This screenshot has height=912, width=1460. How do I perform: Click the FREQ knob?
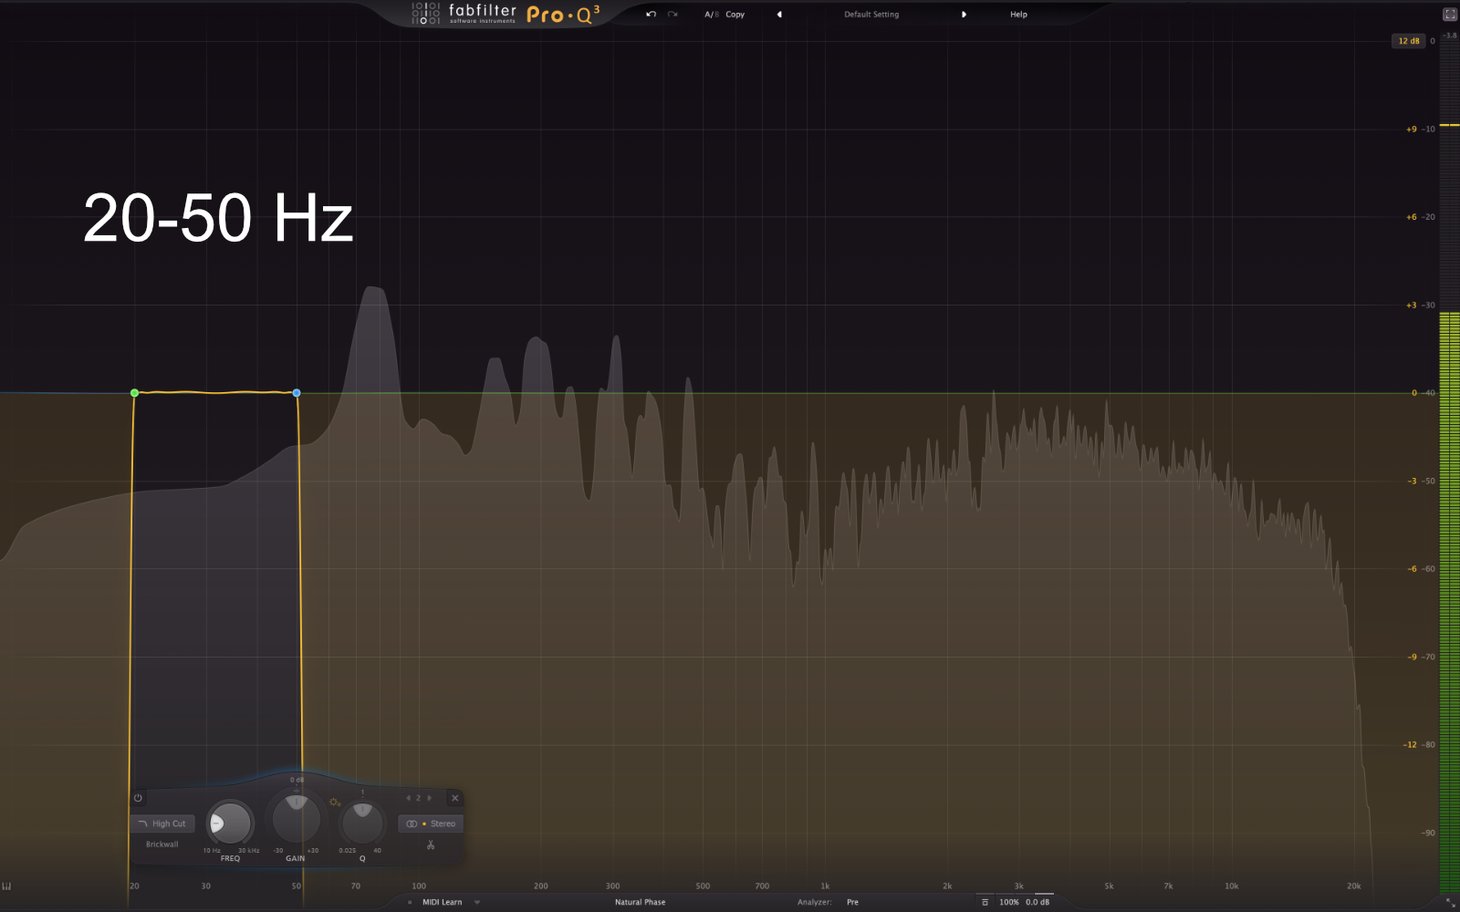pyautogui.click(x=230, y=824)
